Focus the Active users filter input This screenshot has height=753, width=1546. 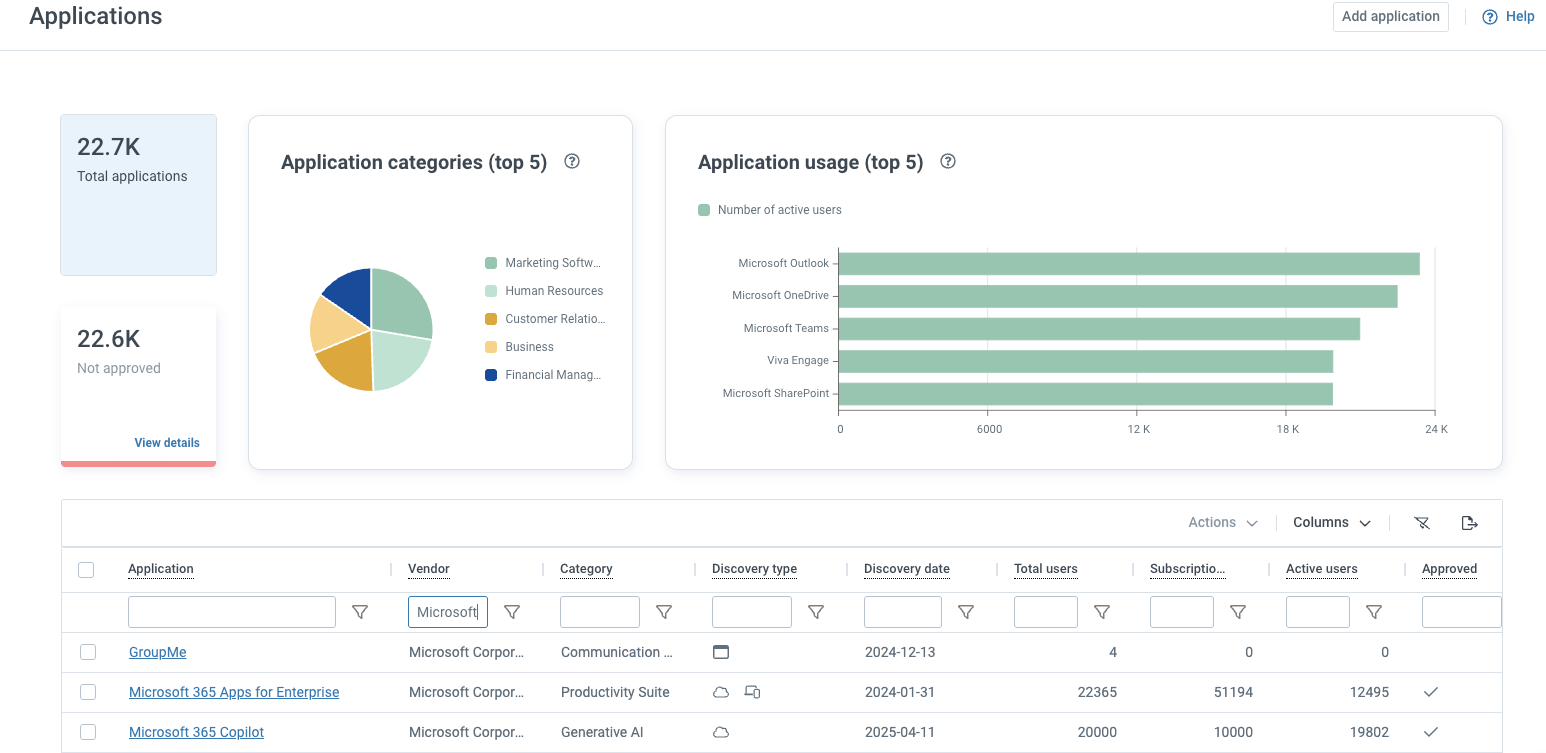point(1318,612)
